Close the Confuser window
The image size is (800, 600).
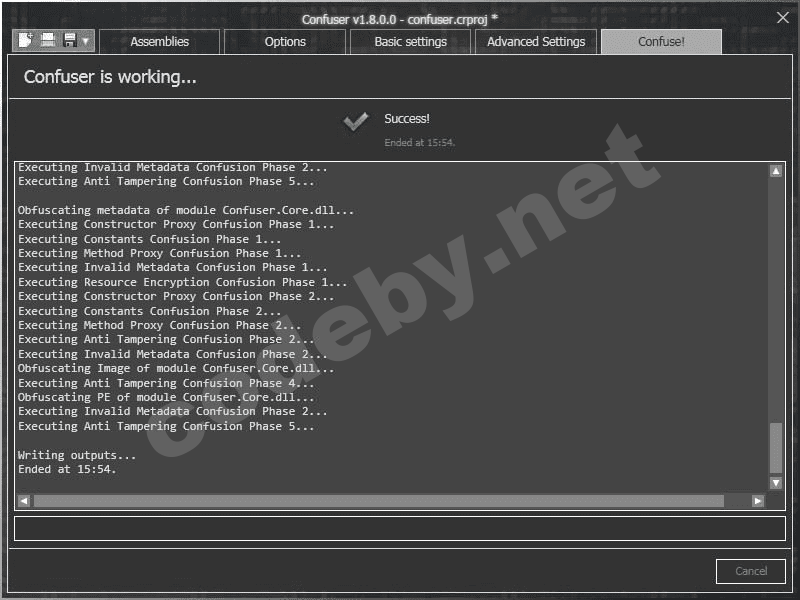click(783, 18)
